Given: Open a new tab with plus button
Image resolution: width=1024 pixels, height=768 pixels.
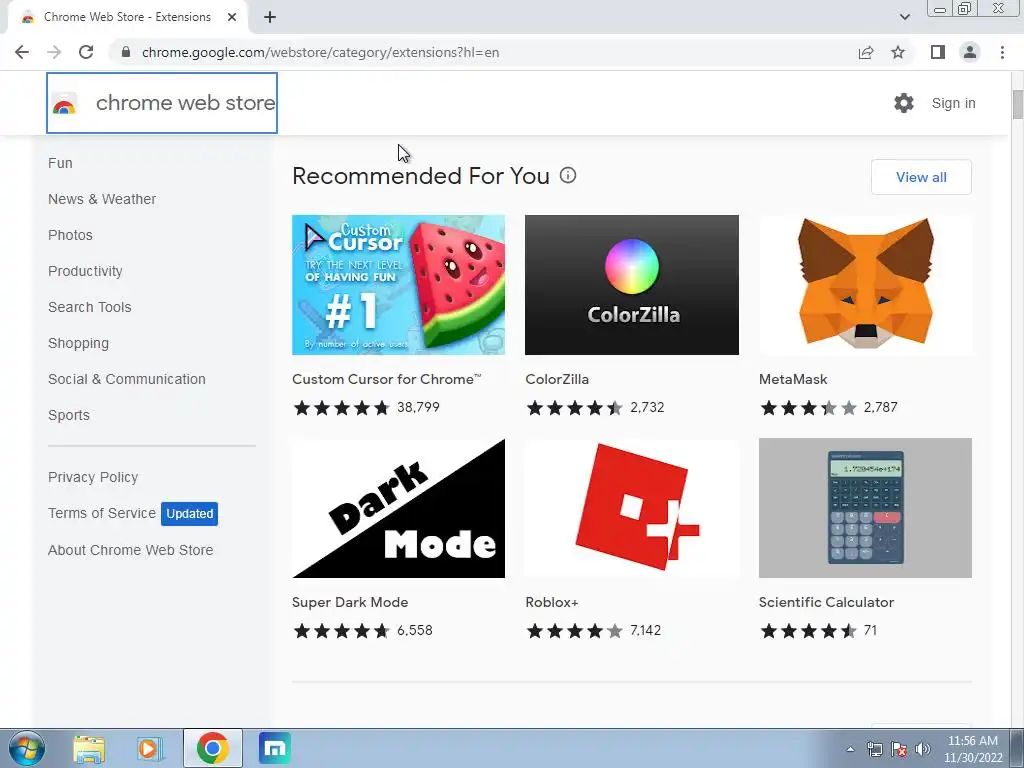Looking at the screenshot, I should coord(270,17).
